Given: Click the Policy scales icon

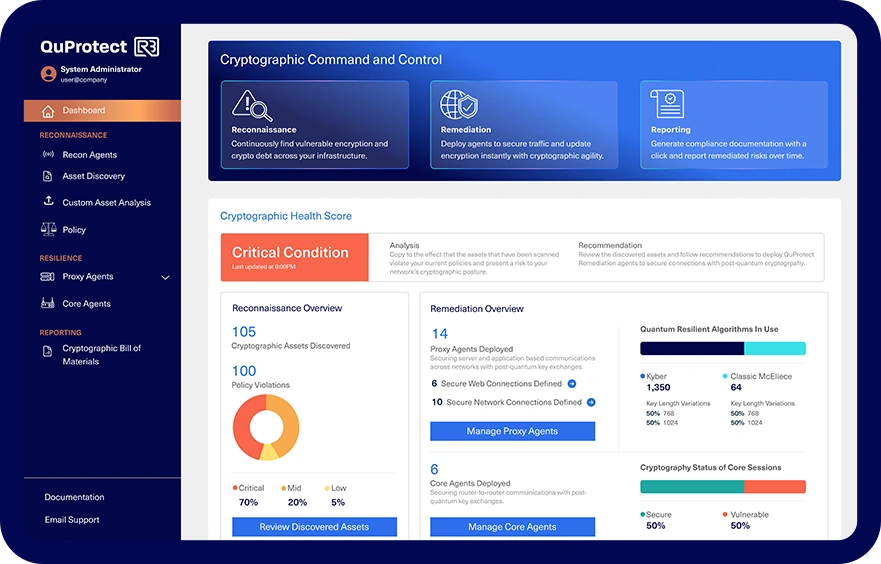Looking at the screenshot, I should (48, 229).
